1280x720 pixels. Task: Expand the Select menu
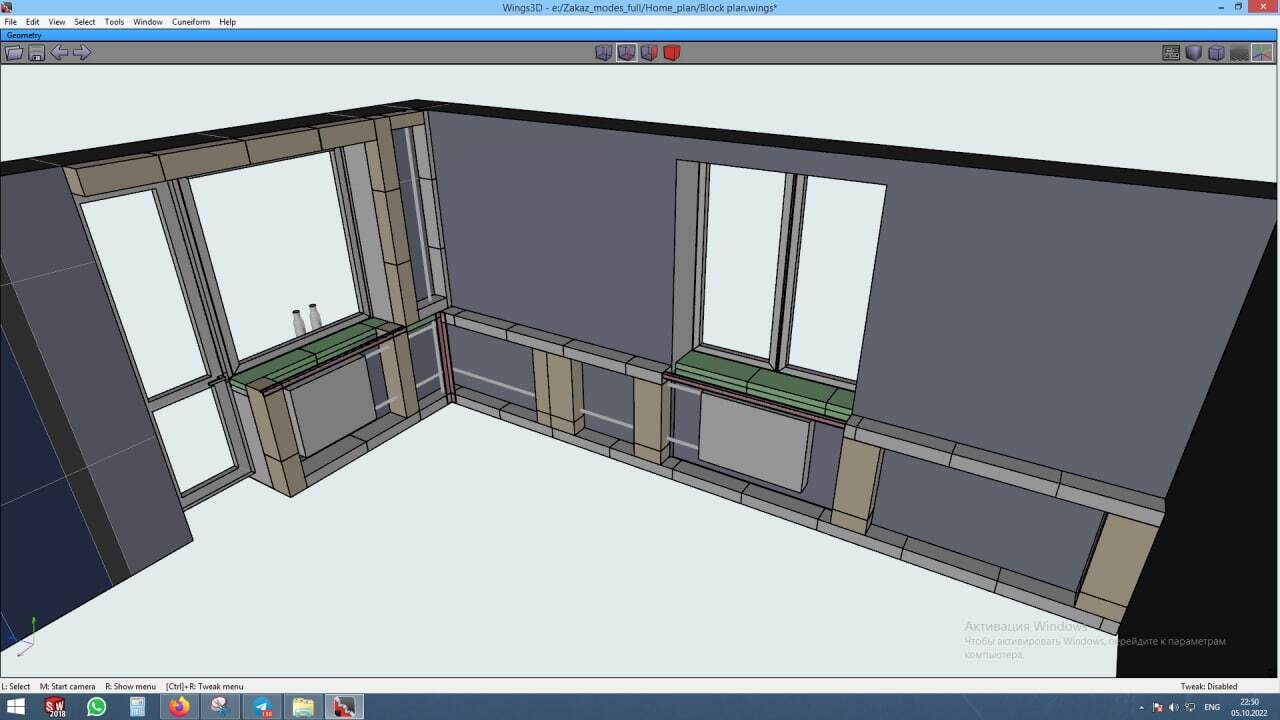85,22
